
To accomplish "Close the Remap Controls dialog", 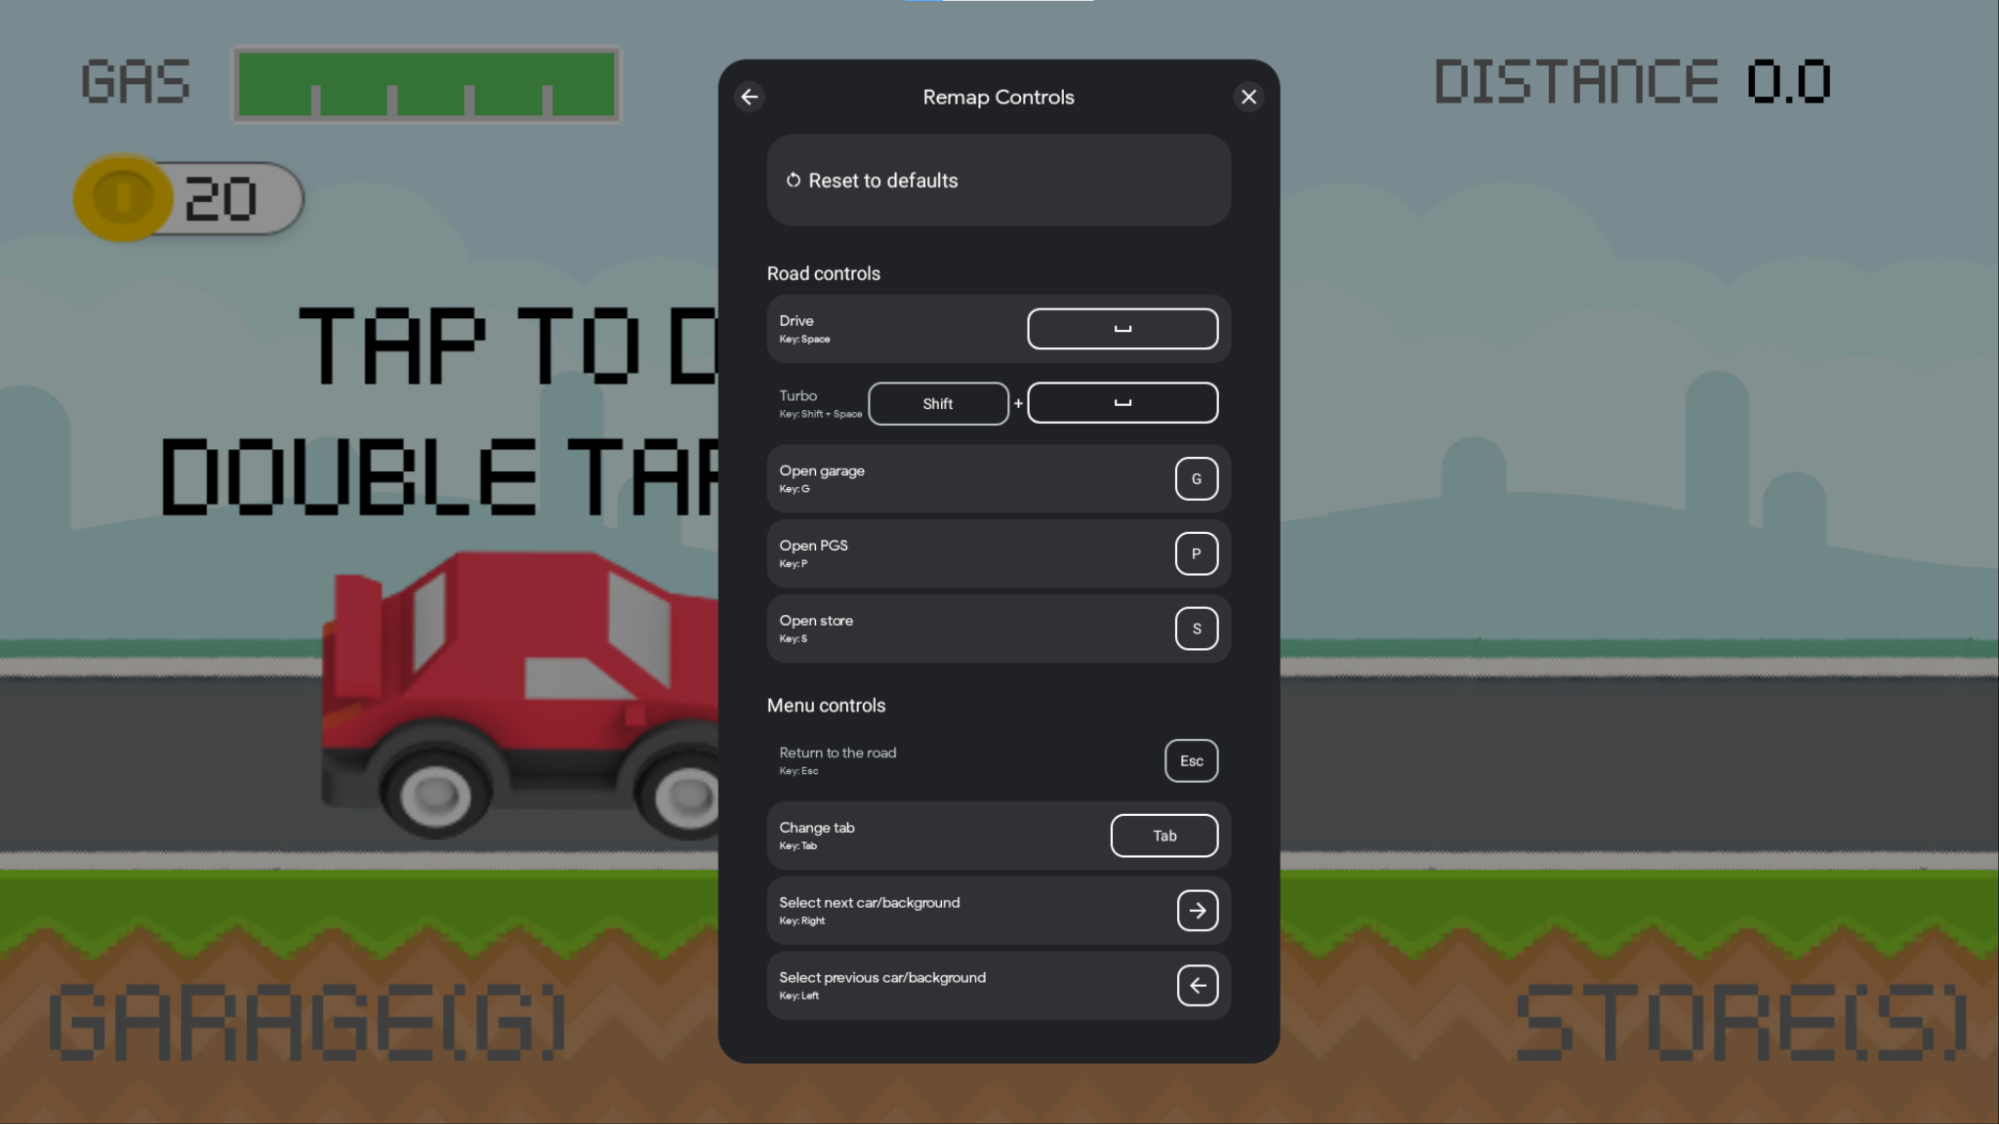I will click(x=1249, y=96).
